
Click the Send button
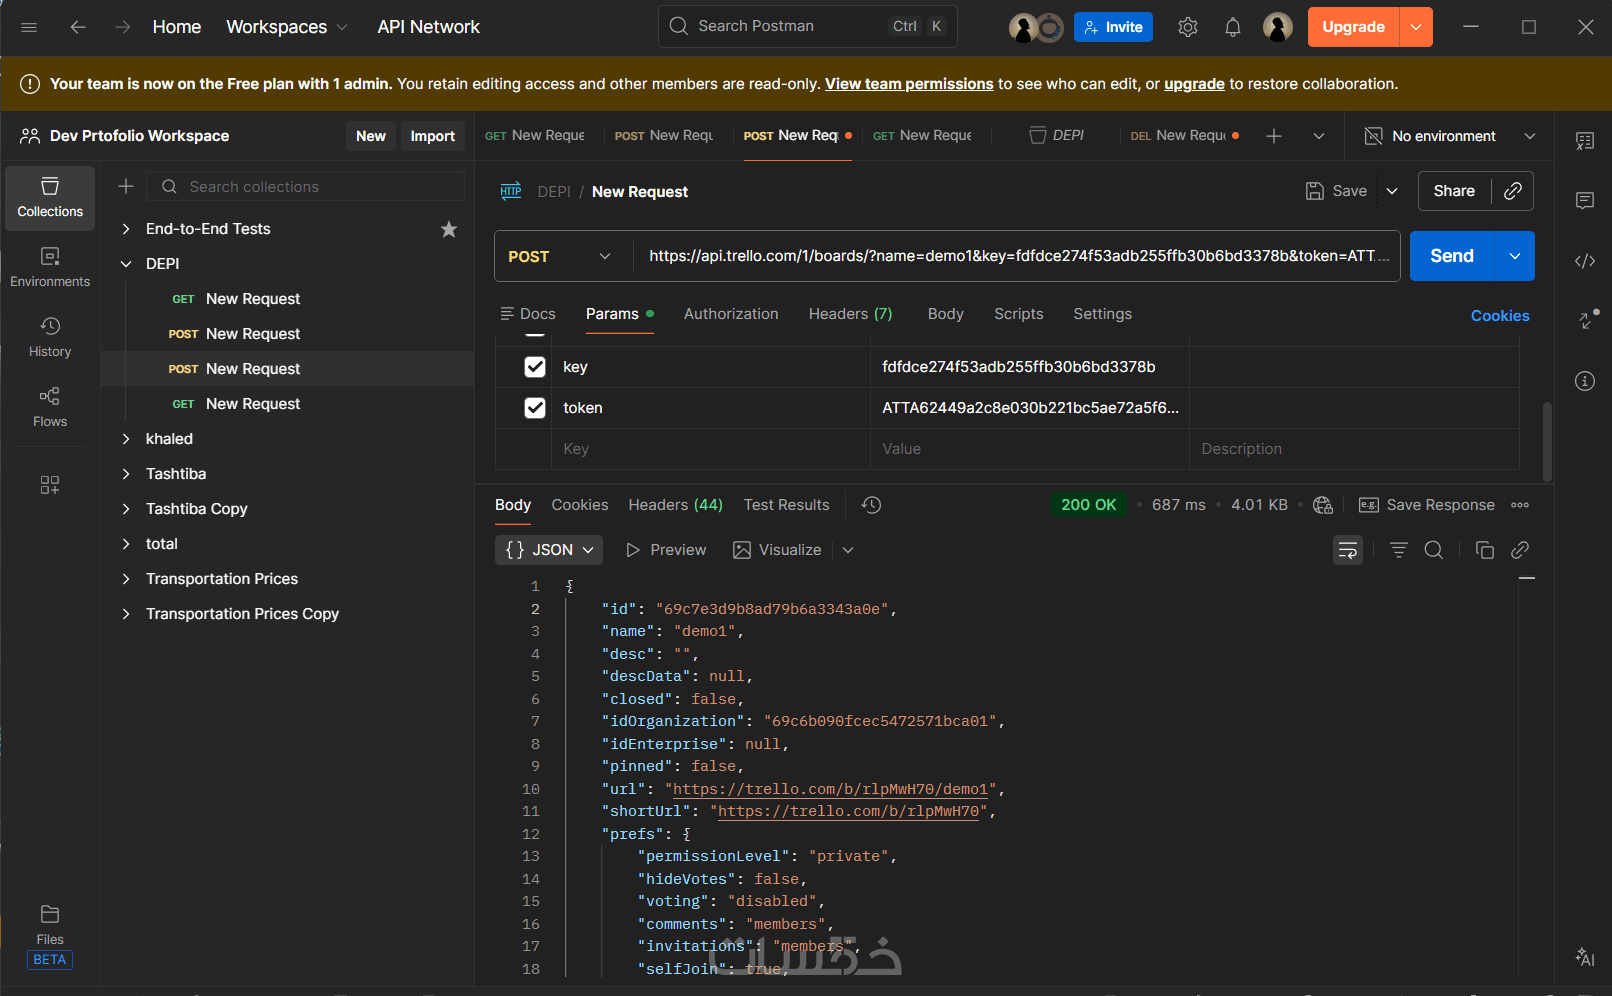[x=1451, y=256]
